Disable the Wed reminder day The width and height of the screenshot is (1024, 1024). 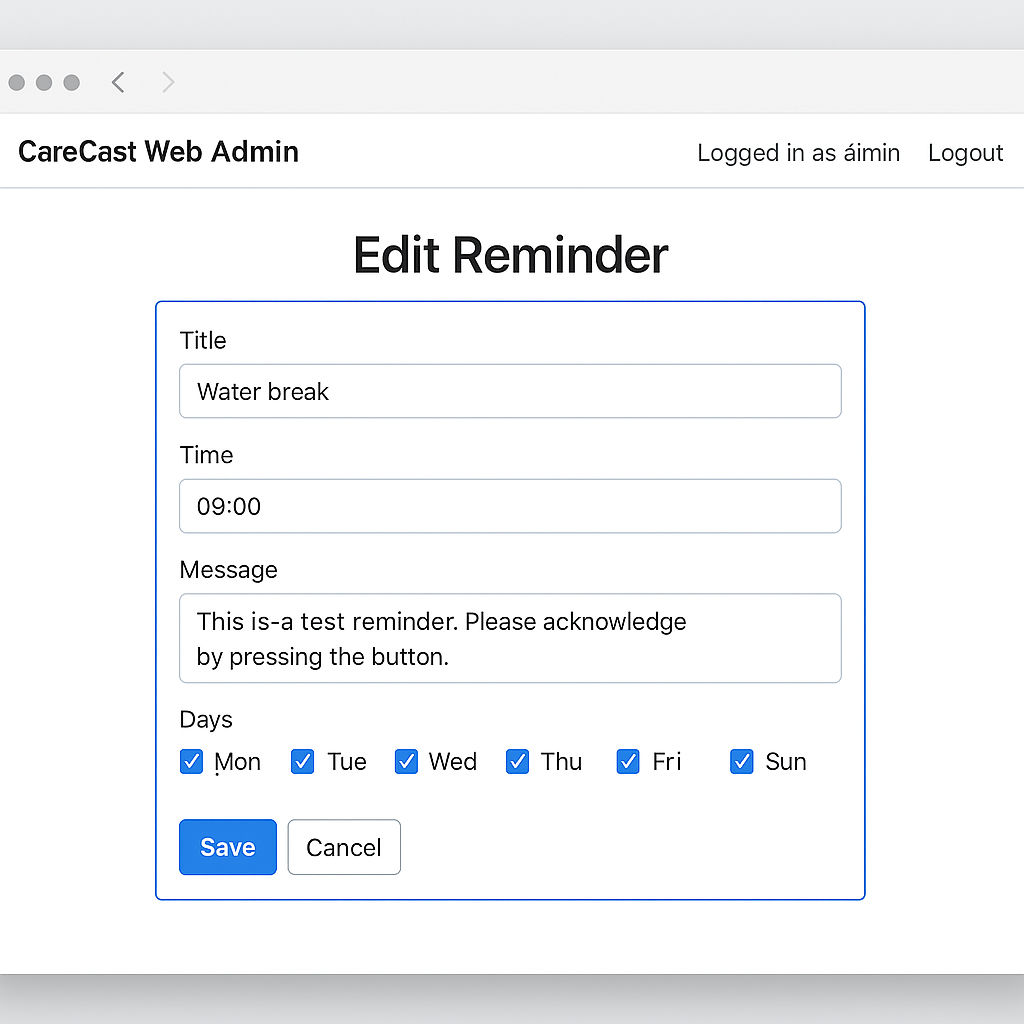pos(406,761)
